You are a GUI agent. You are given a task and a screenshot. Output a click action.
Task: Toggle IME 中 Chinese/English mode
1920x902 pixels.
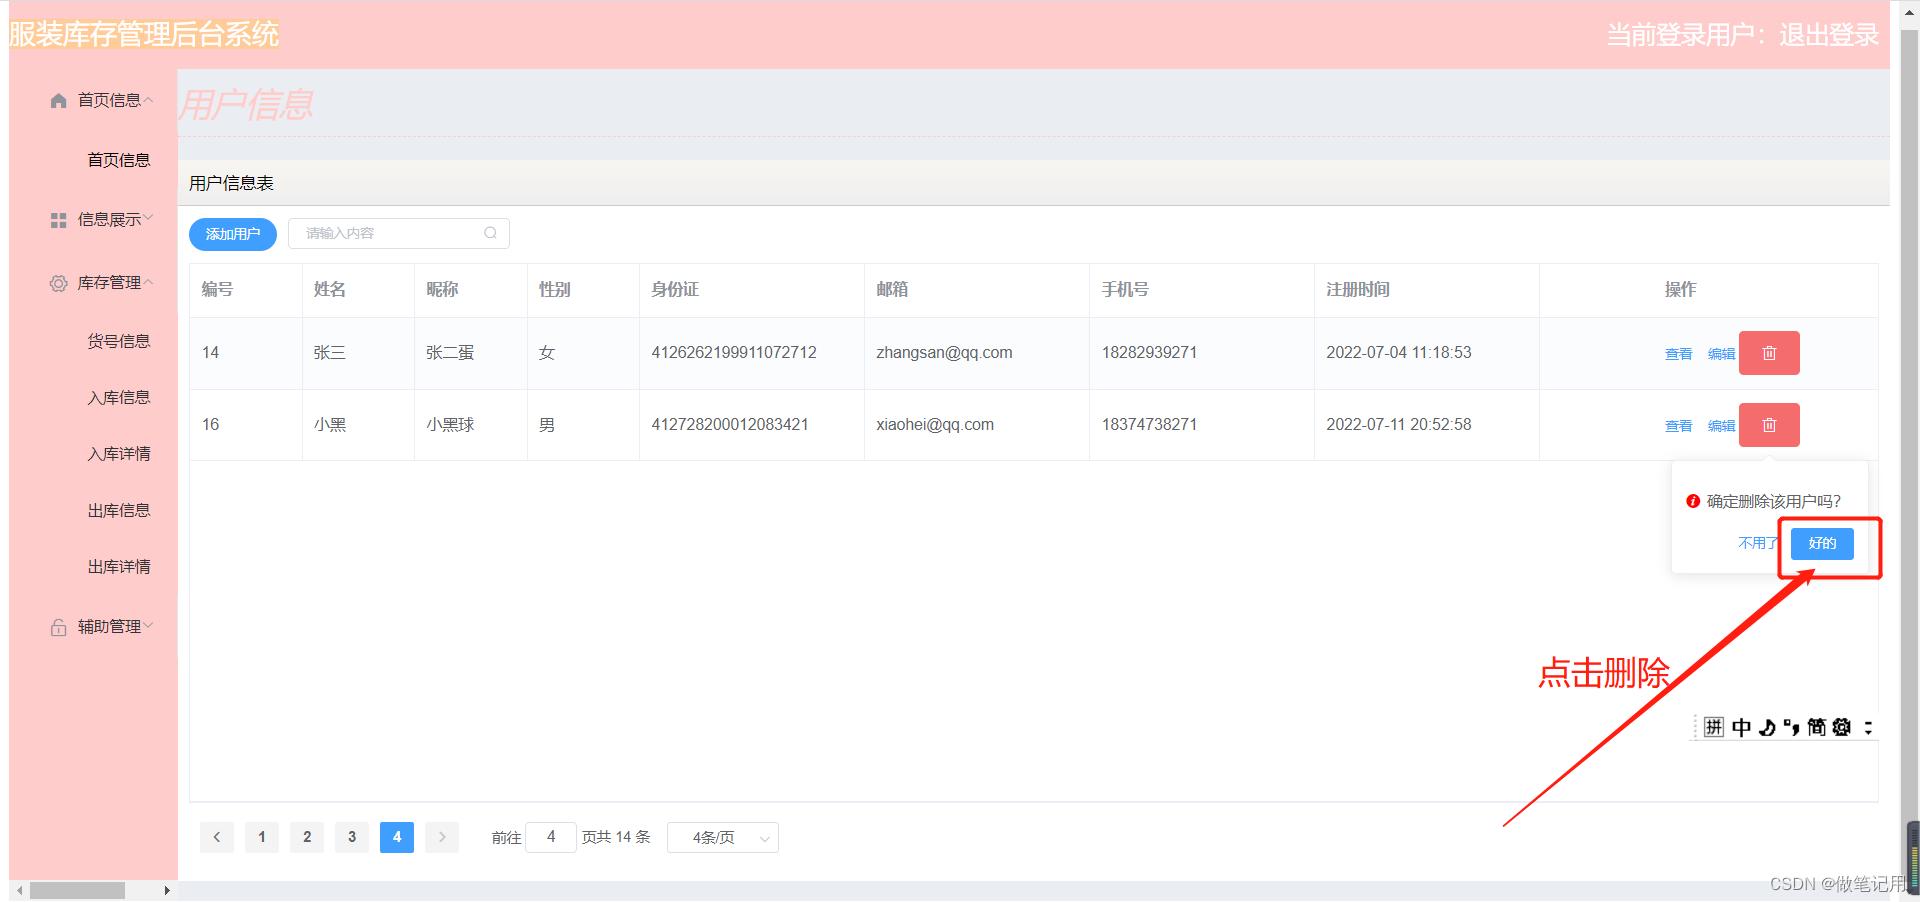pos(1741,727)
